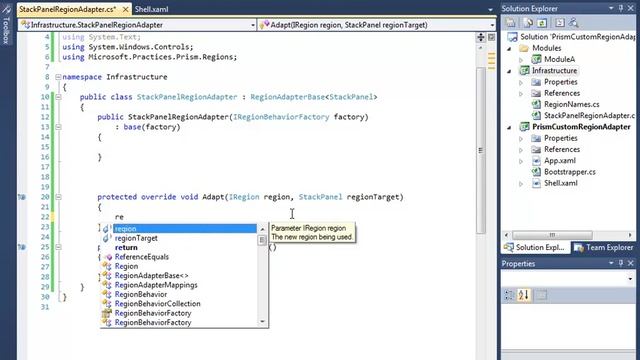This screenshot has width=640, height=360.
Task: Open Properties panel window options dropdown
Action: pyautogui.click(x=611, y=263)
